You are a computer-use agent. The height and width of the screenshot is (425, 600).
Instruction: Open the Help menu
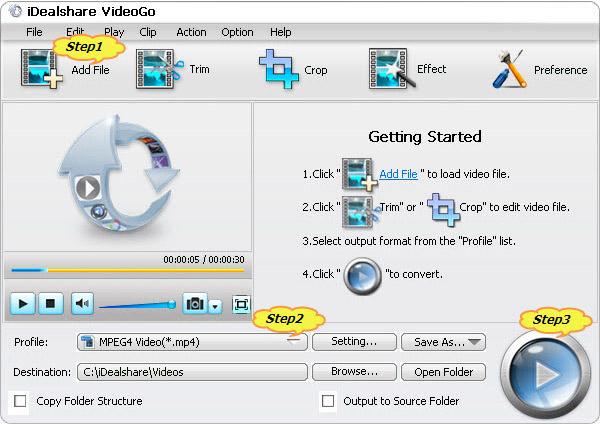(x=280, y=32)
